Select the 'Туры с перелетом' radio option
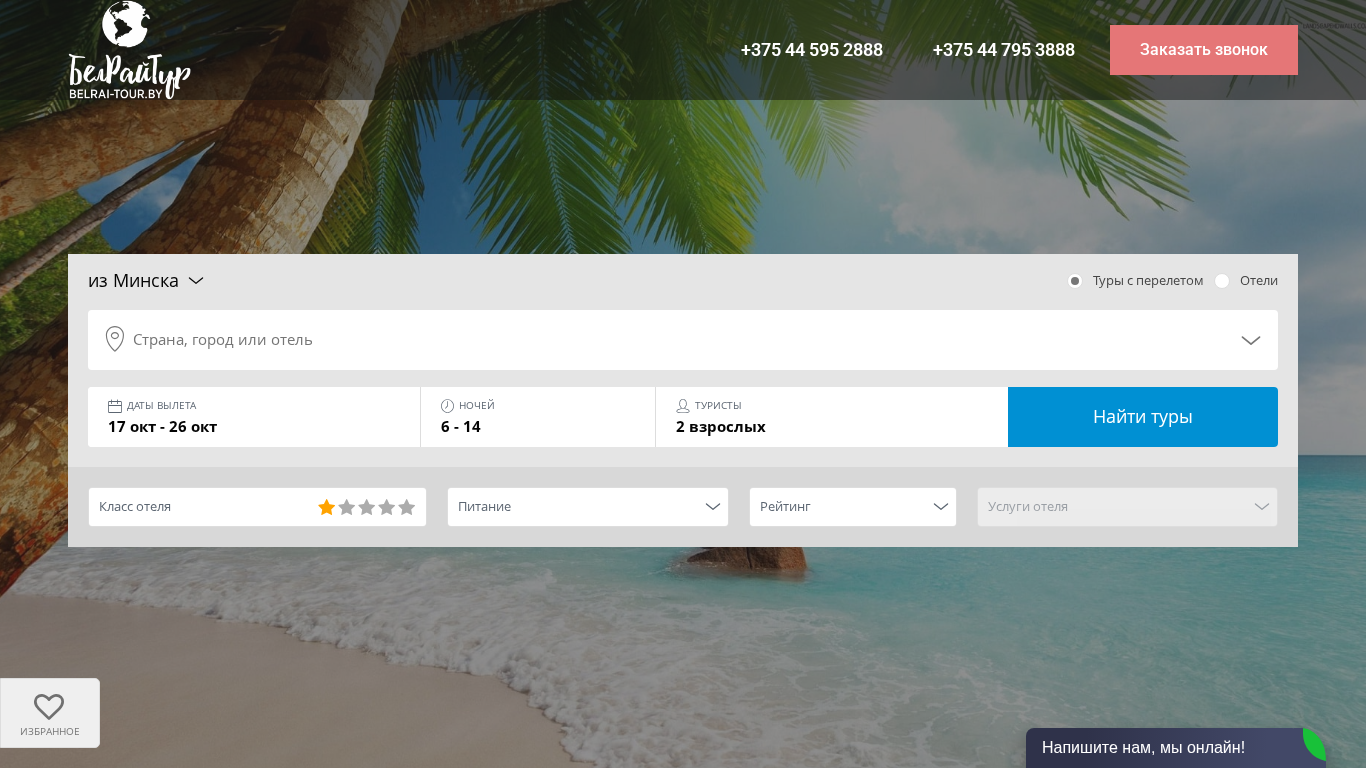The image size is (1366, 768). (1075, 281)
